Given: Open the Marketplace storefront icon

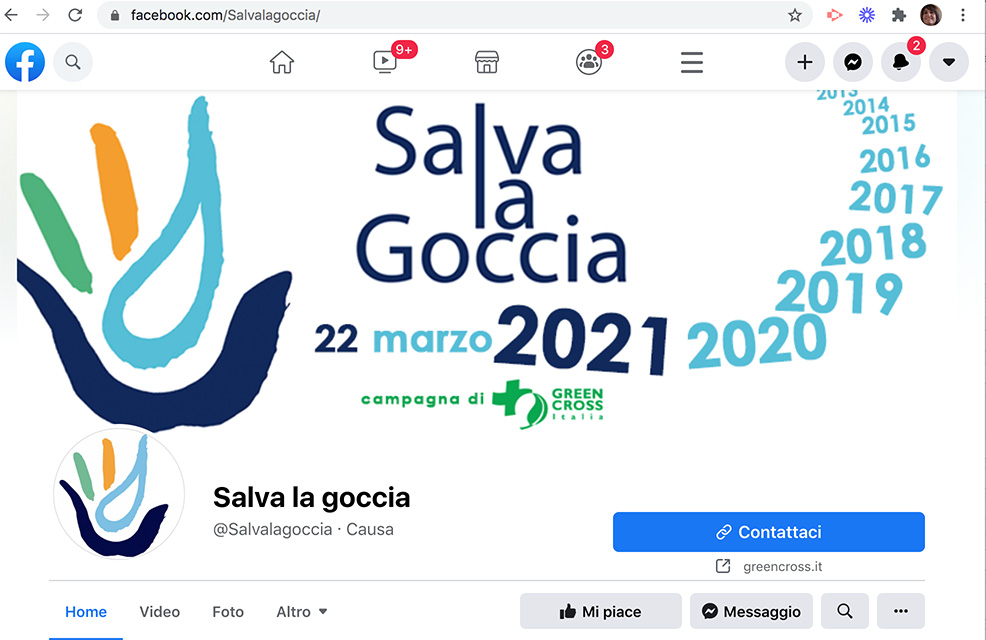Looking at the screenshot, I should 487,62.
